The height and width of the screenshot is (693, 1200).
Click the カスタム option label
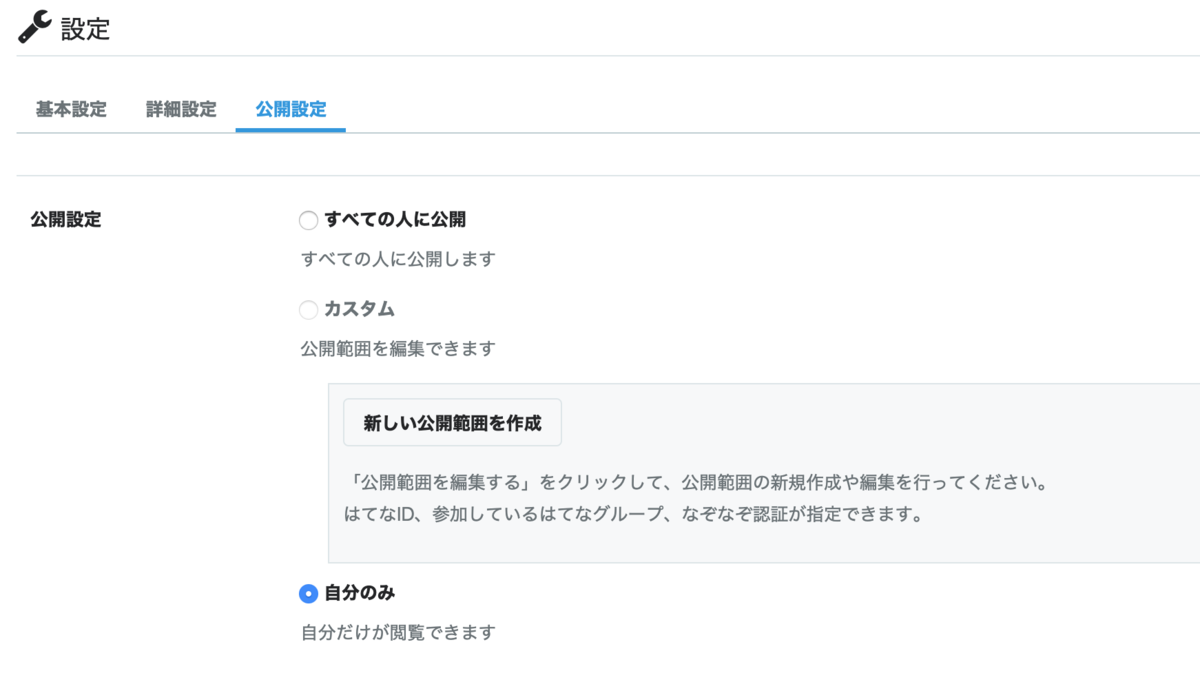[360, 310]
